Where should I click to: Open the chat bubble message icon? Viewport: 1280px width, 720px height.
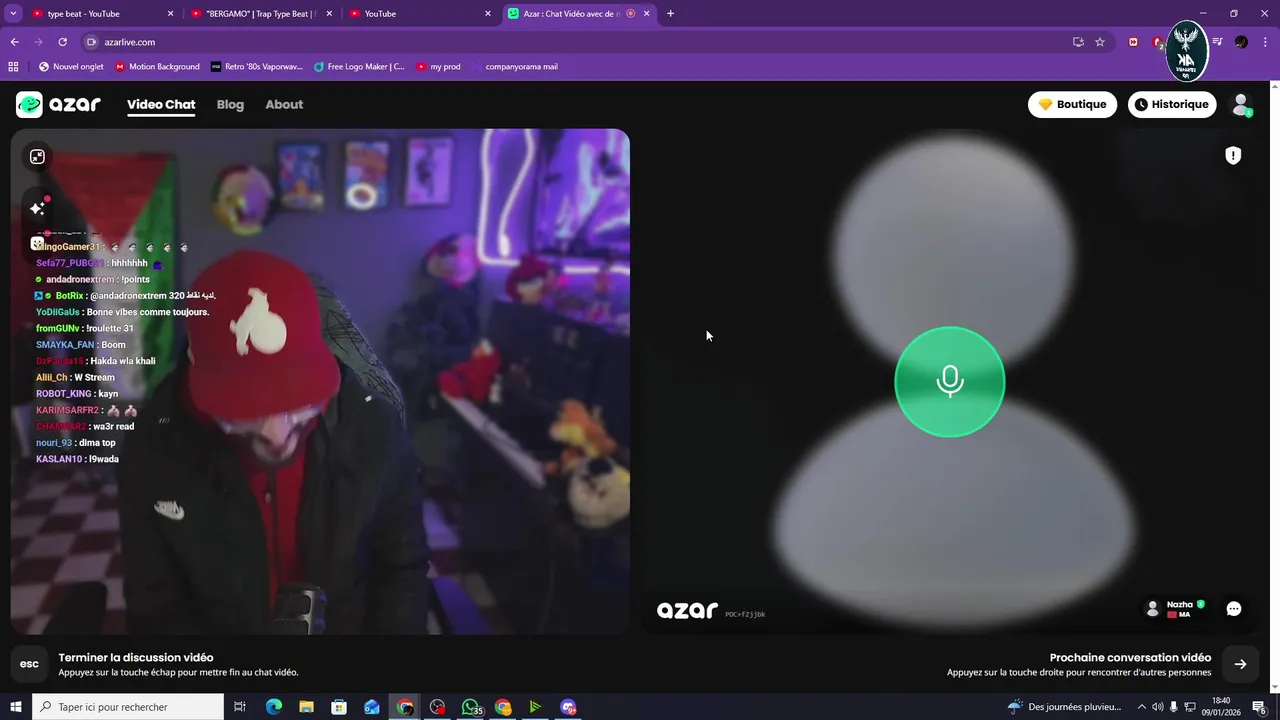(x=1234, y=609)
